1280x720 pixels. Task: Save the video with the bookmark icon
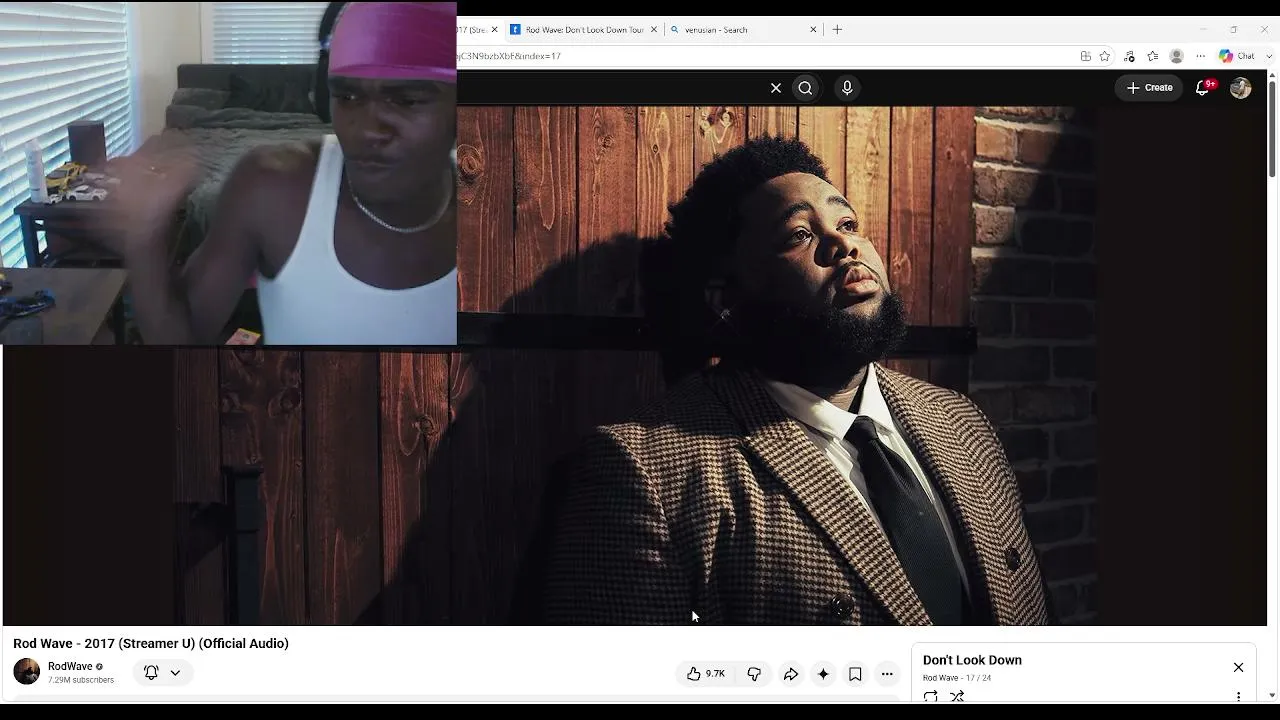tap(855, 674)
